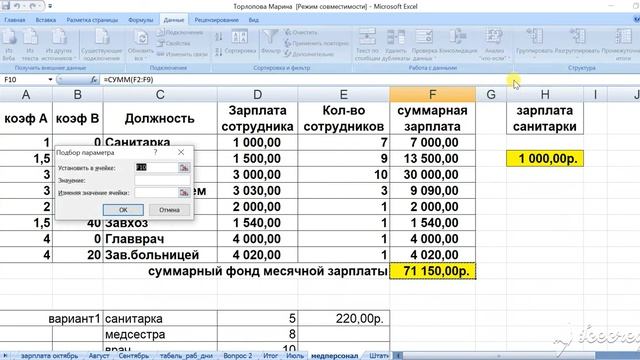Image resolution: width=640 pixels, height=360 pixels.
Task: Click the fx insert function icon
Action: pyautogui.click(x=93, y=80)
